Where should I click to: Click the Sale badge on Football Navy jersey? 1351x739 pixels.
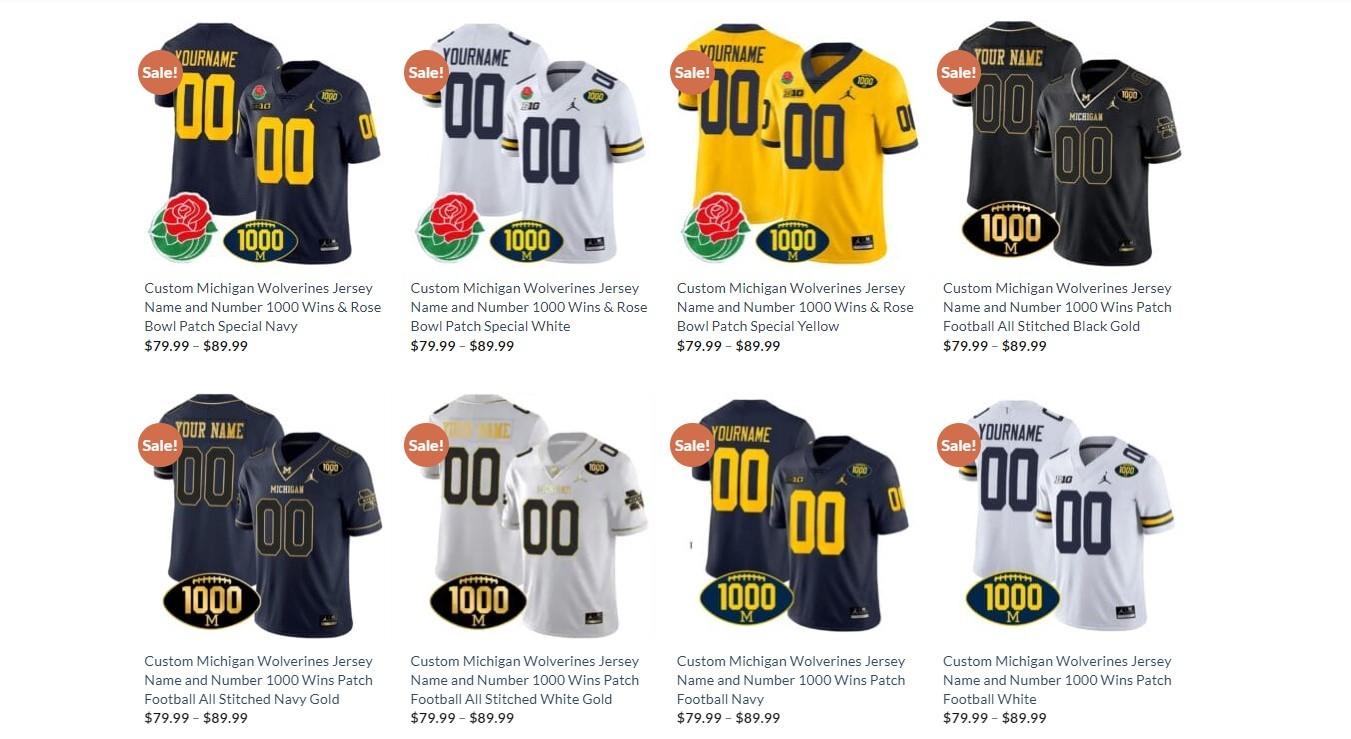(x=692, y=445)
